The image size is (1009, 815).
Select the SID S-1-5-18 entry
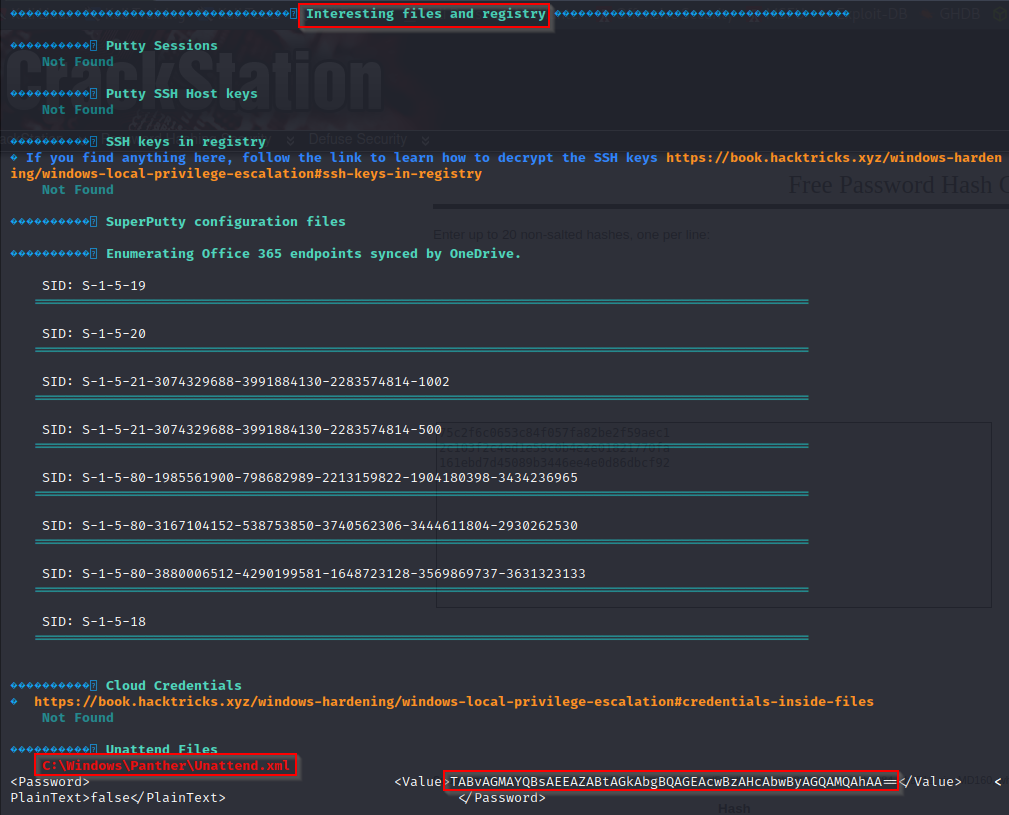pyautogui.click(x=94, y=622)
